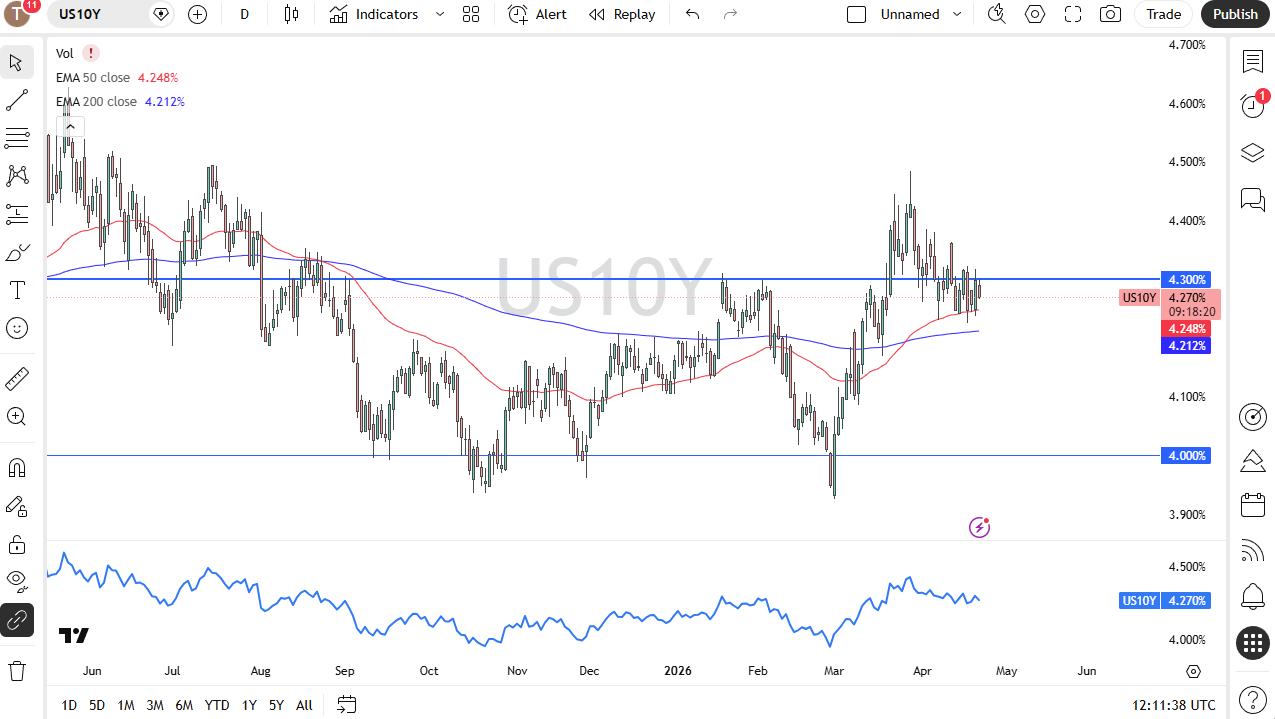
Task: Click the trash remove objects icon
Action: pos(17,670)
